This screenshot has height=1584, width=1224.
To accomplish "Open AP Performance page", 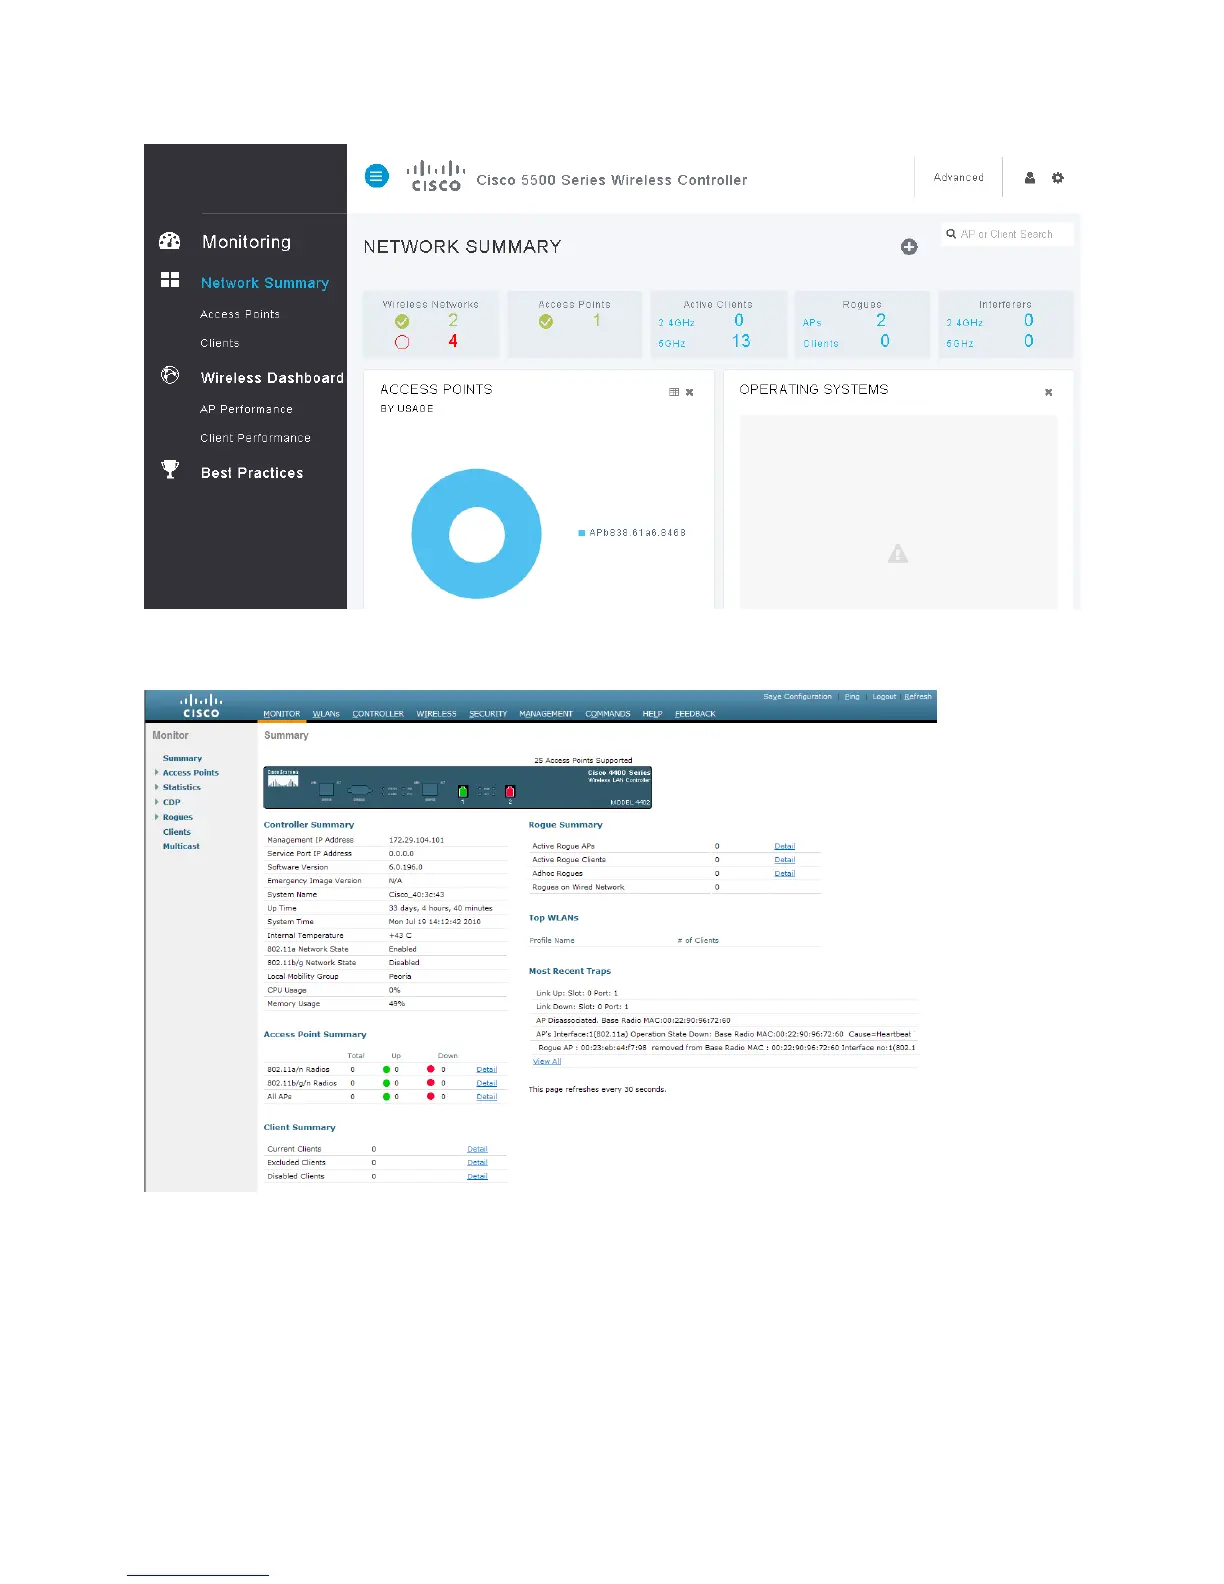I will pos(246,409).
